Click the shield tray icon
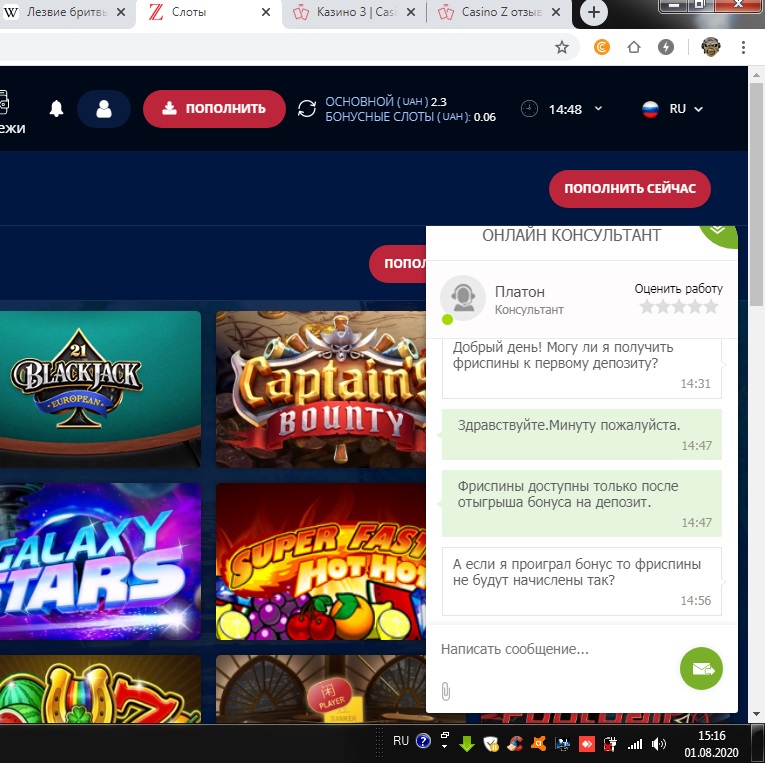The width and height of the screenshot is (765, 763). click(490, 743)
